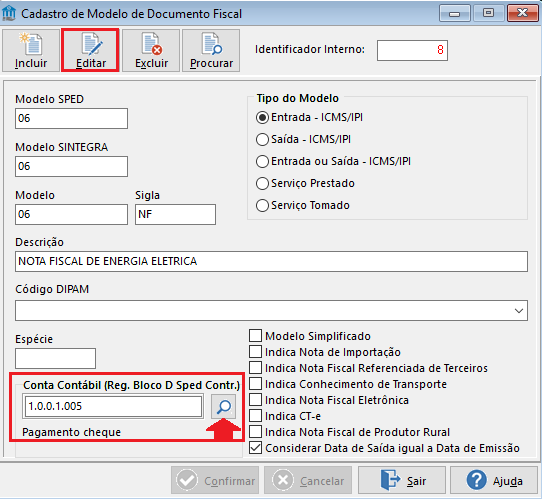Click the Modelo SINTEGRA input field

(x=71, y=167)
